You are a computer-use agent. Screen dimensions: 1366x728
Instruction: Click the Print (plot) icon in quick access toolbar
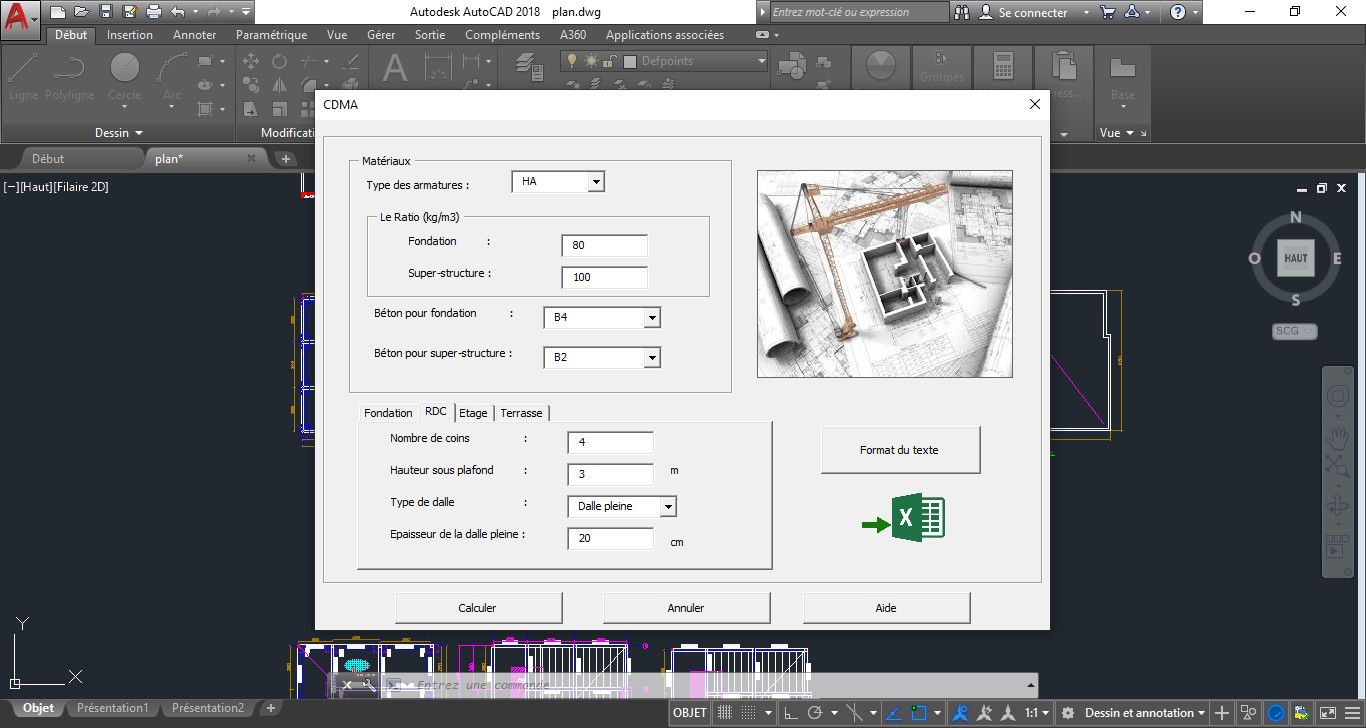point(153,12)
